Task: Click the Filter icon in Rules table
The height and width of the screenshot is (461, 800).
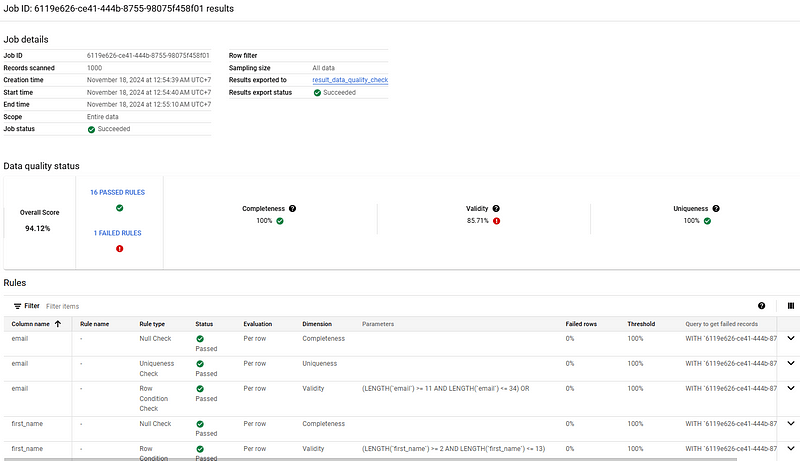Action: point(17,306)
